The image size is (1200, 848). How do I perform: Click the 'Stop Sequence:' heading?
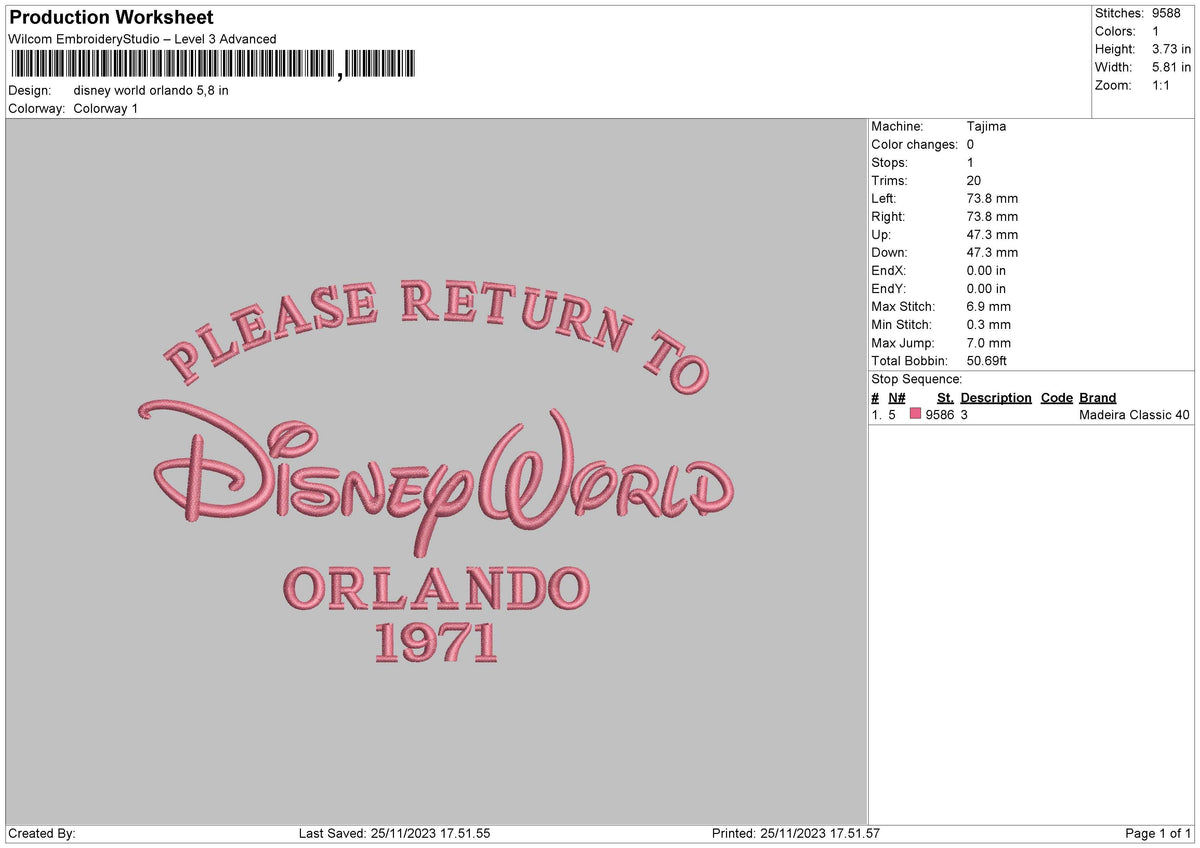click(x=916, y=379)
